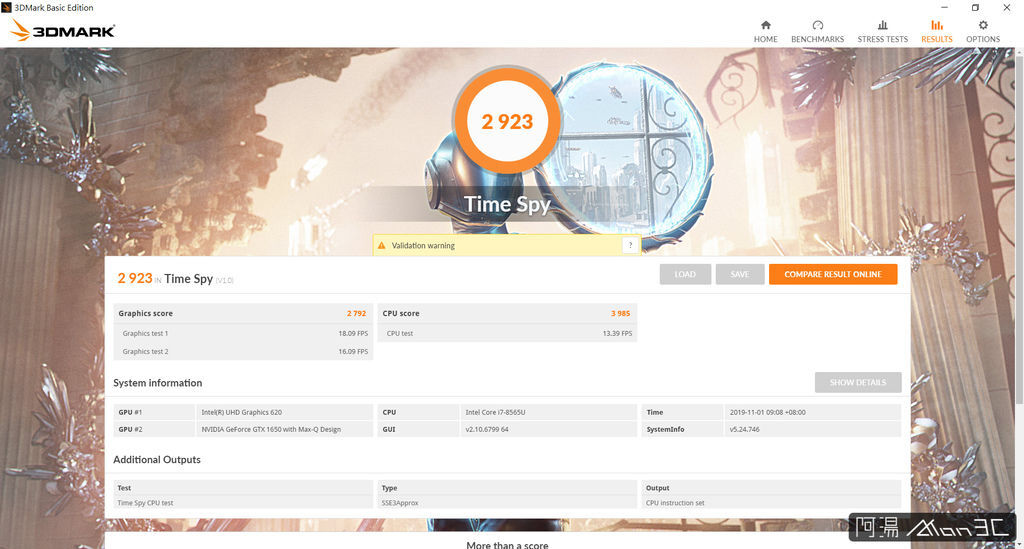Select the CPU score value 3 985
1024x549 pixels.
coord(620,313)
